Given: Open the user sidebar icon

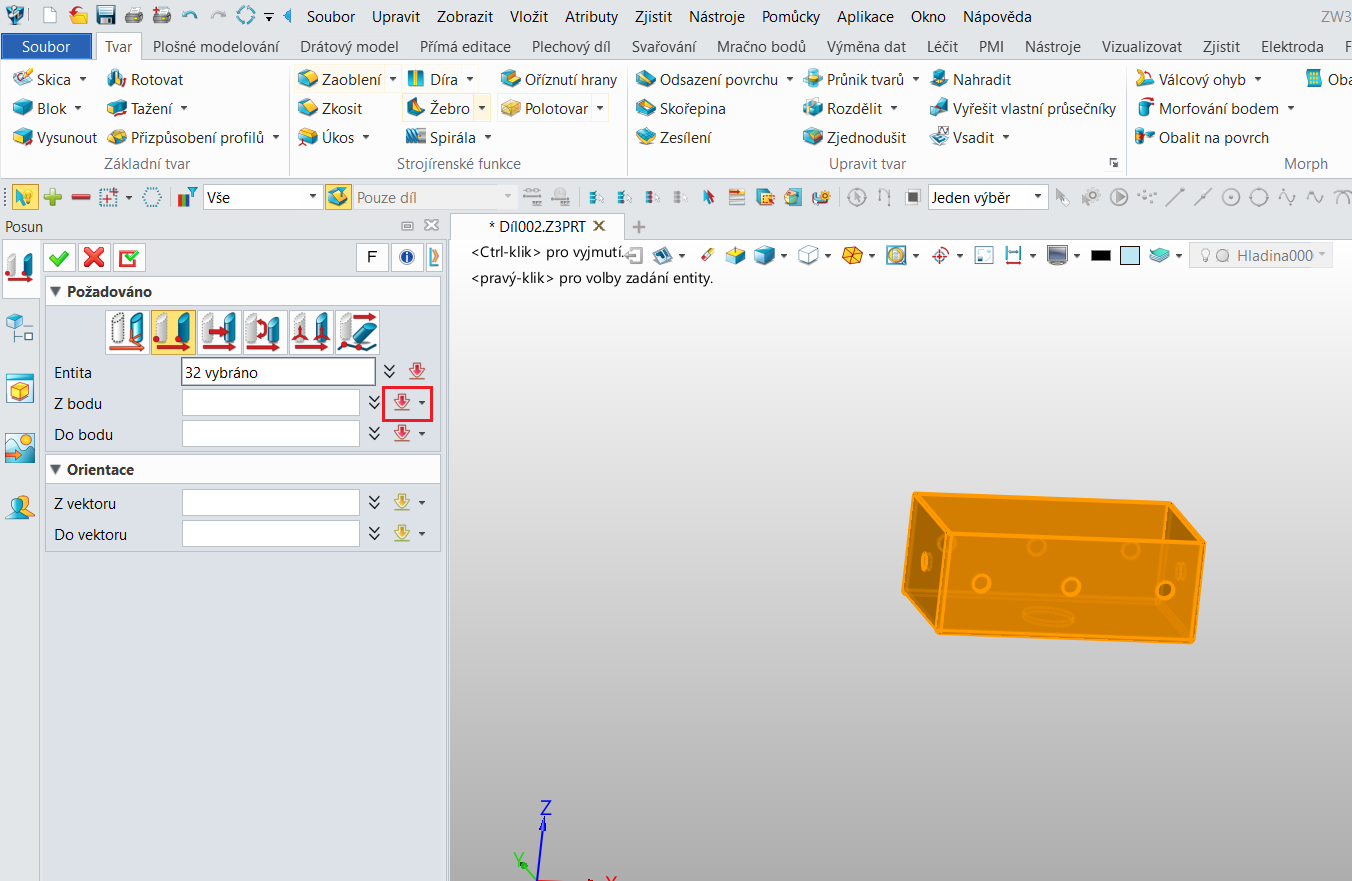Looking at the screenshot, I should click(x=20, y=508).
